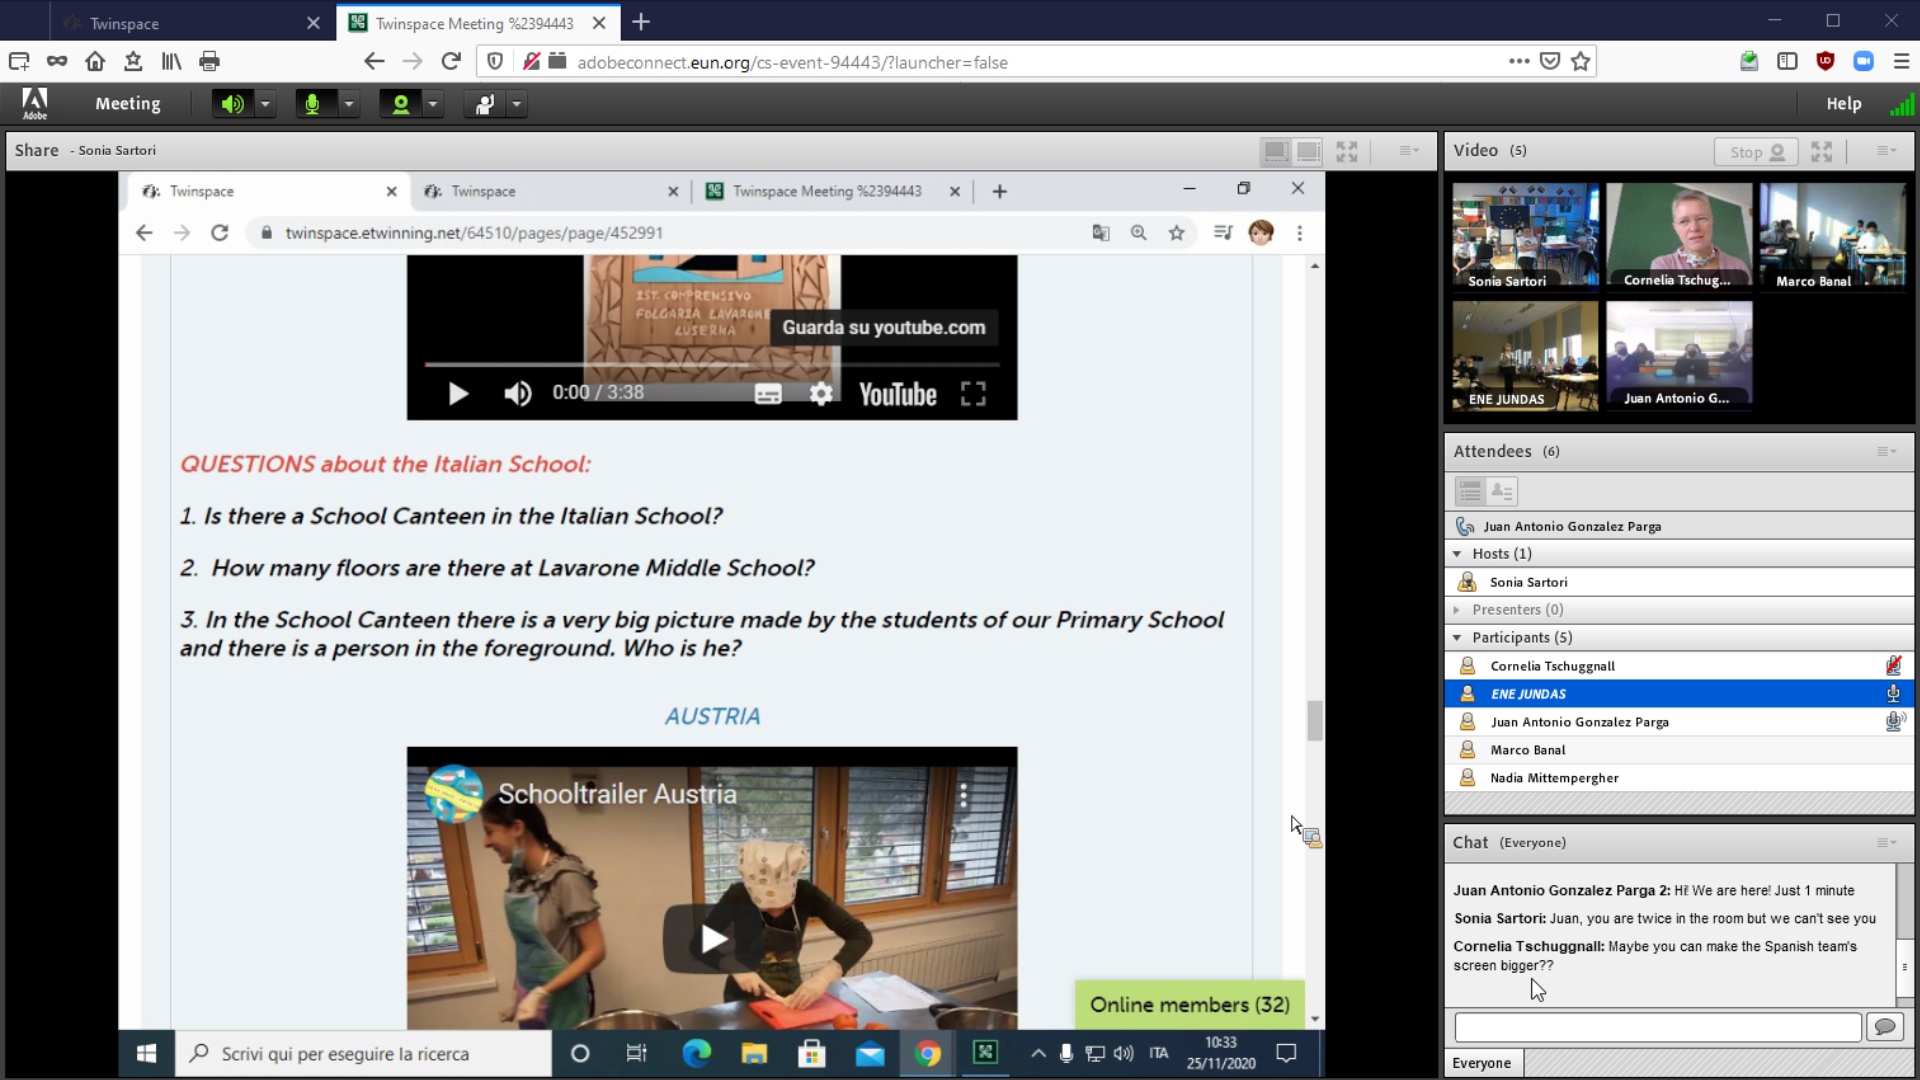The width and height of the screenshot is (1920, 1080).
Task: Open the Meeting menu
Action: point(127,104)
